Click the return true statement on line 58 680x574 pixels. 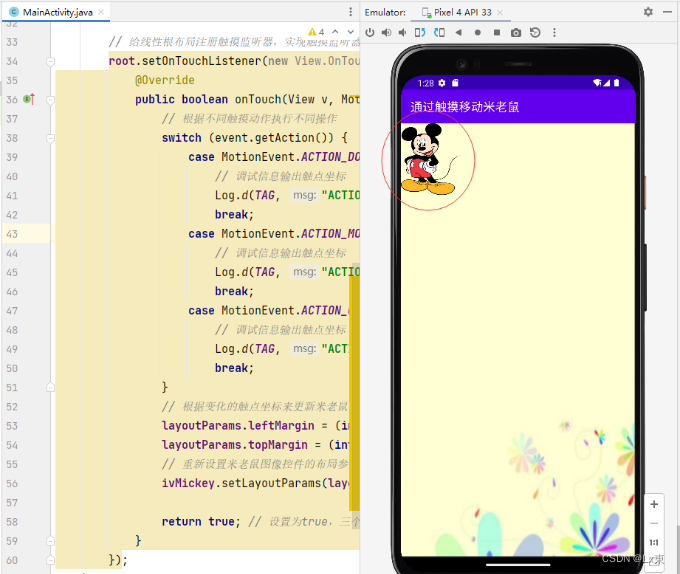(201, 522)
